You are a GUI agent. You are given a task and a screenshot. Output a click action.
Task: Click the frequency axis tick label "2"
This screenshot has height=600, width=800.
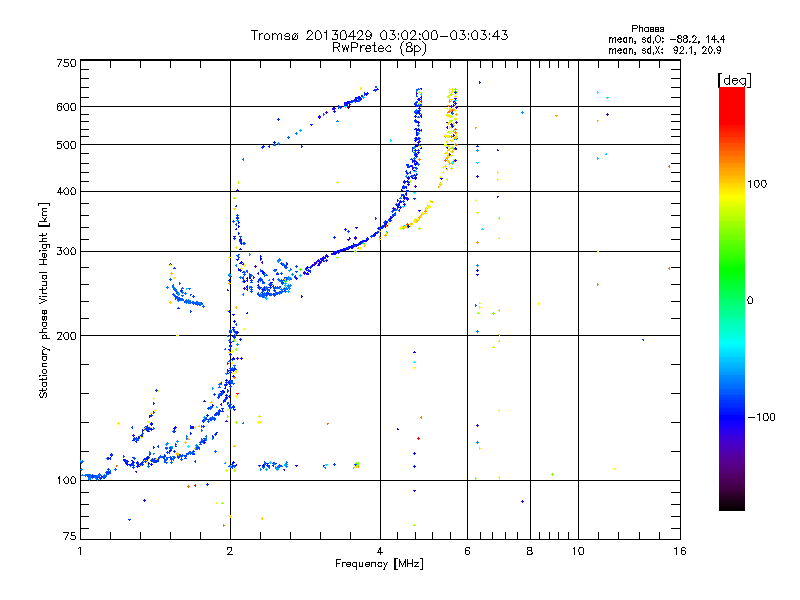(230, 551)
